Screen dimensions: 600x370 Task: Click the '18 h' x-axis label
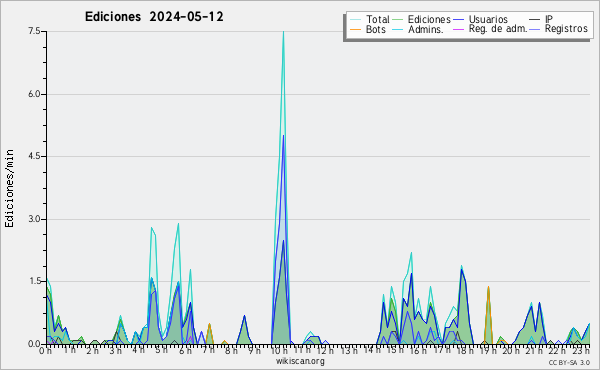click(465, 350)
